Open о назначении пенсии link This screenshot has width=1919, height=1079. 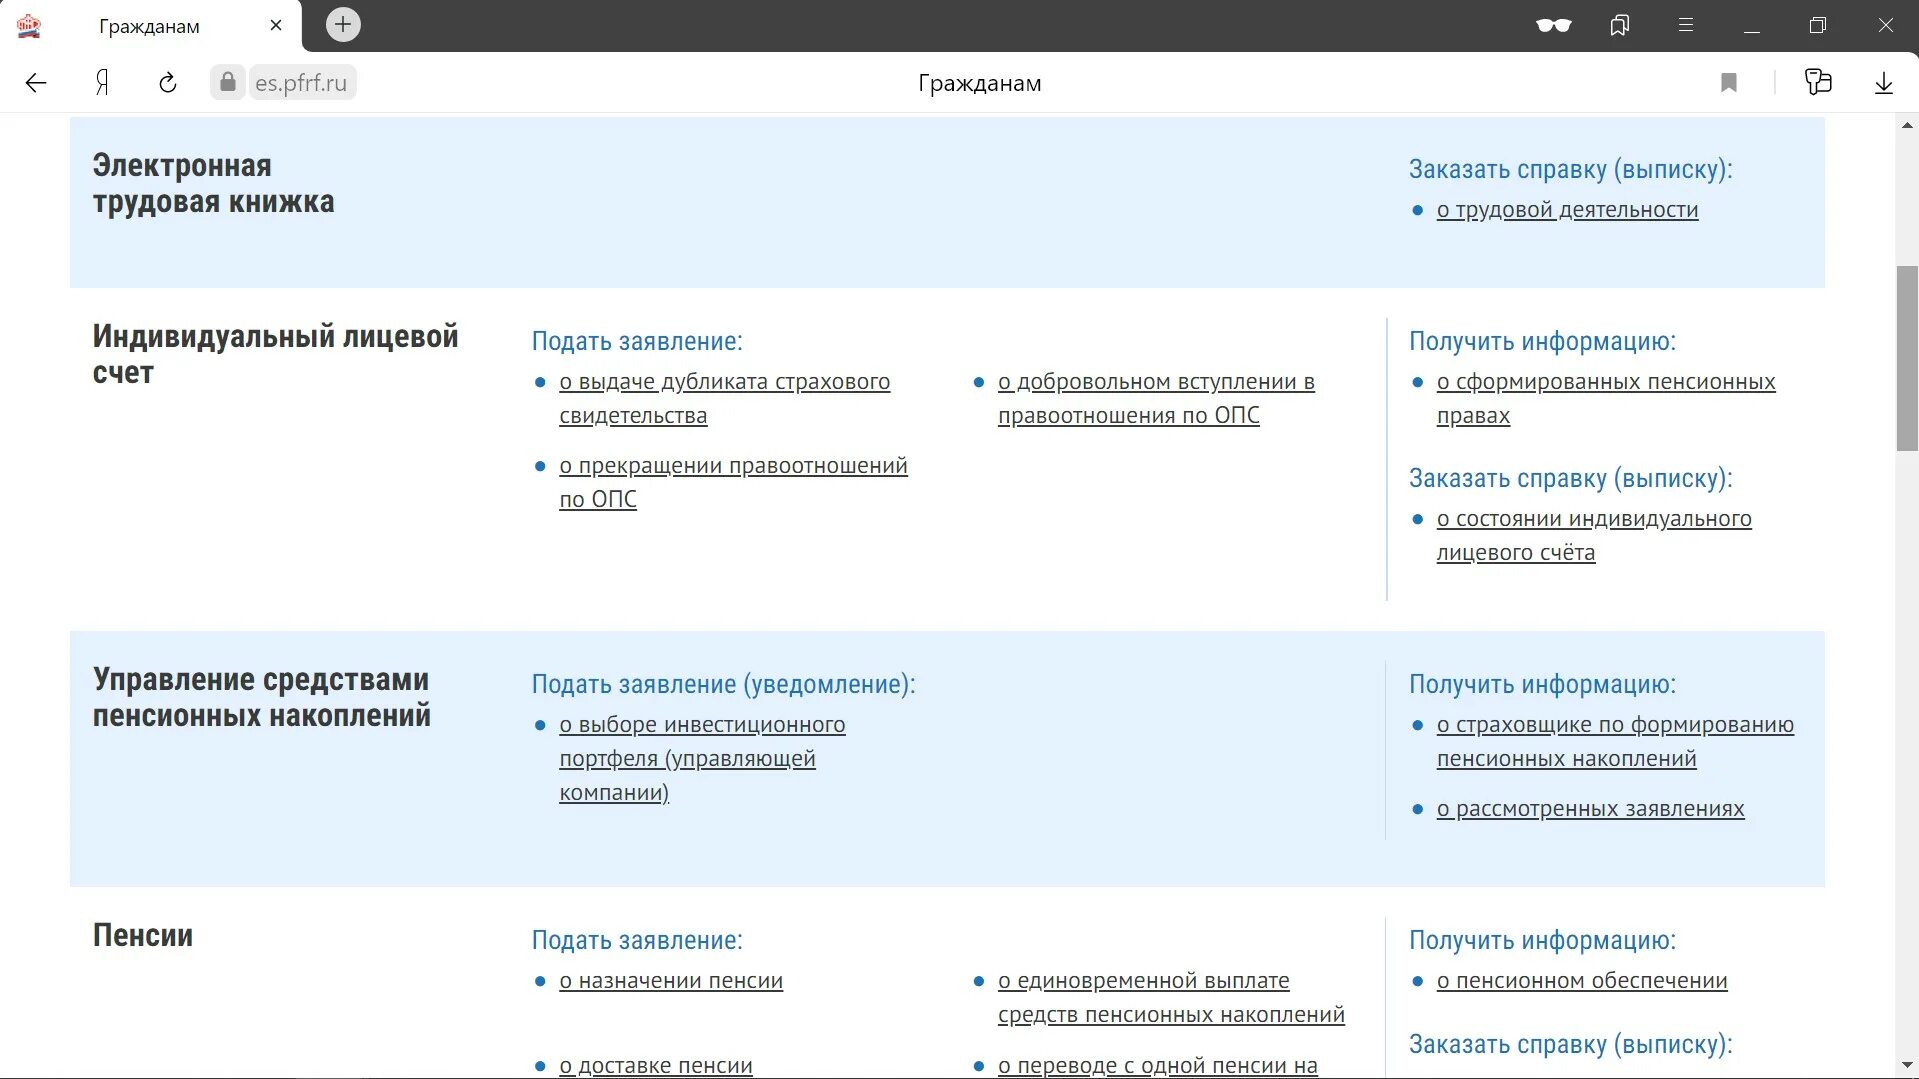point(671,981)
